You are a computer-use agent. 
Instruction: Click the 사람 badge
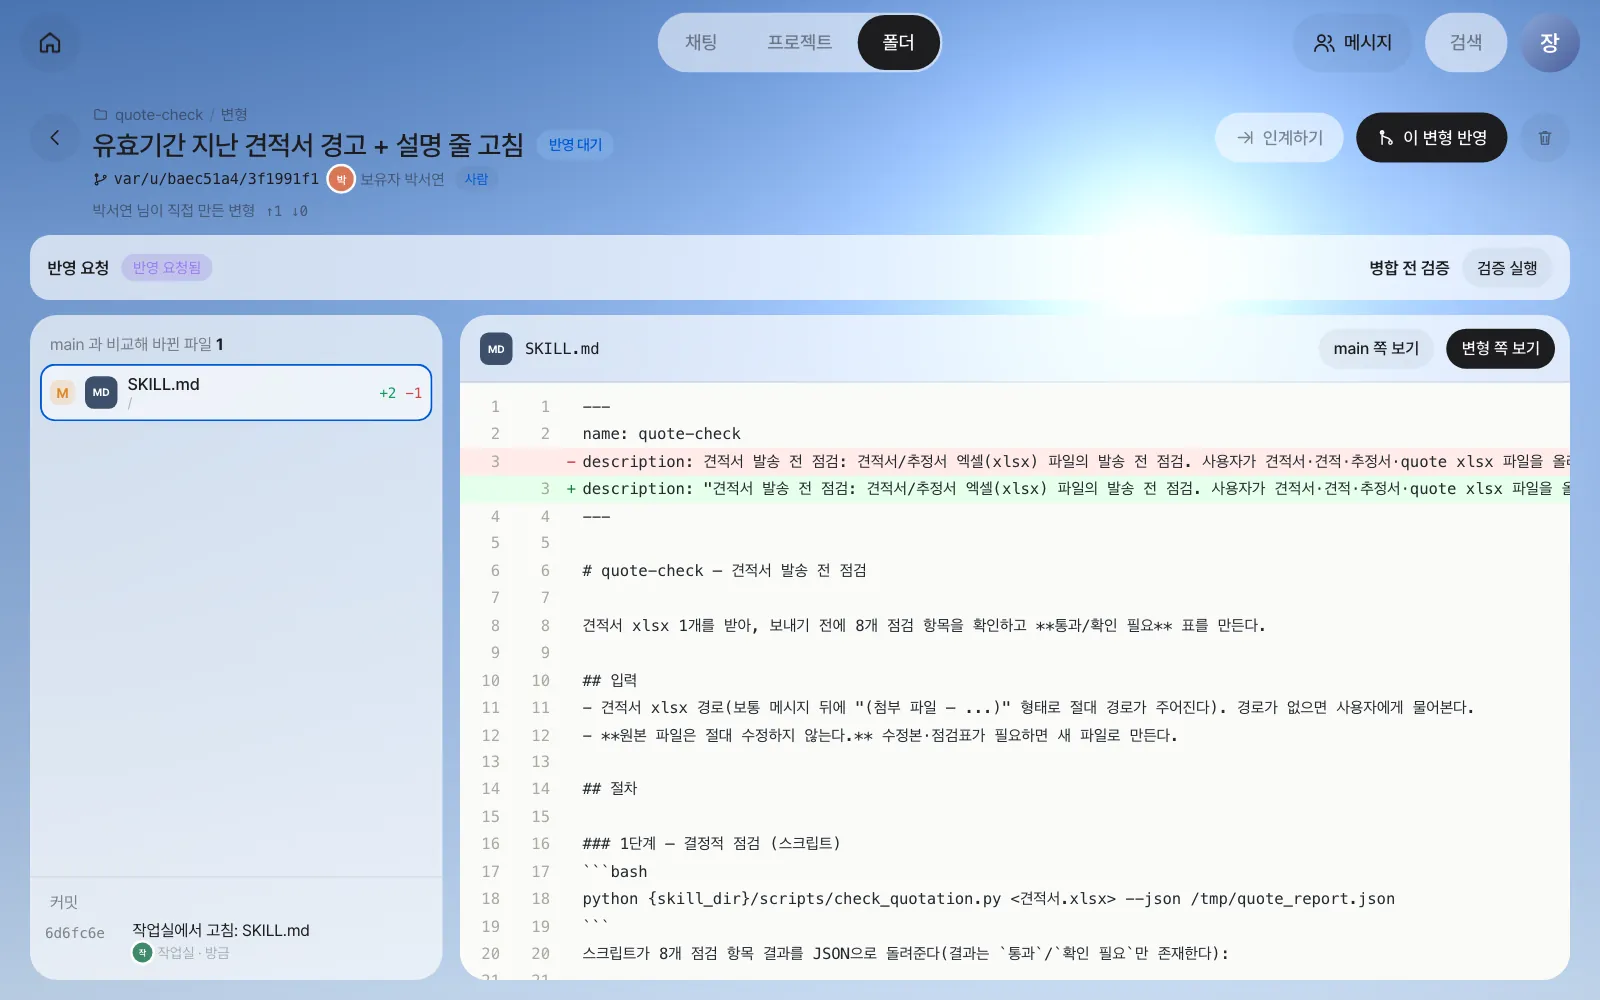point(476,179)
